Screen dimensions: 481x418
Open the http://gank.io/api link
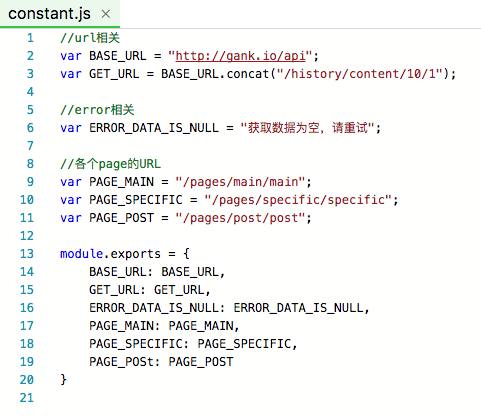tap(240, 56)
